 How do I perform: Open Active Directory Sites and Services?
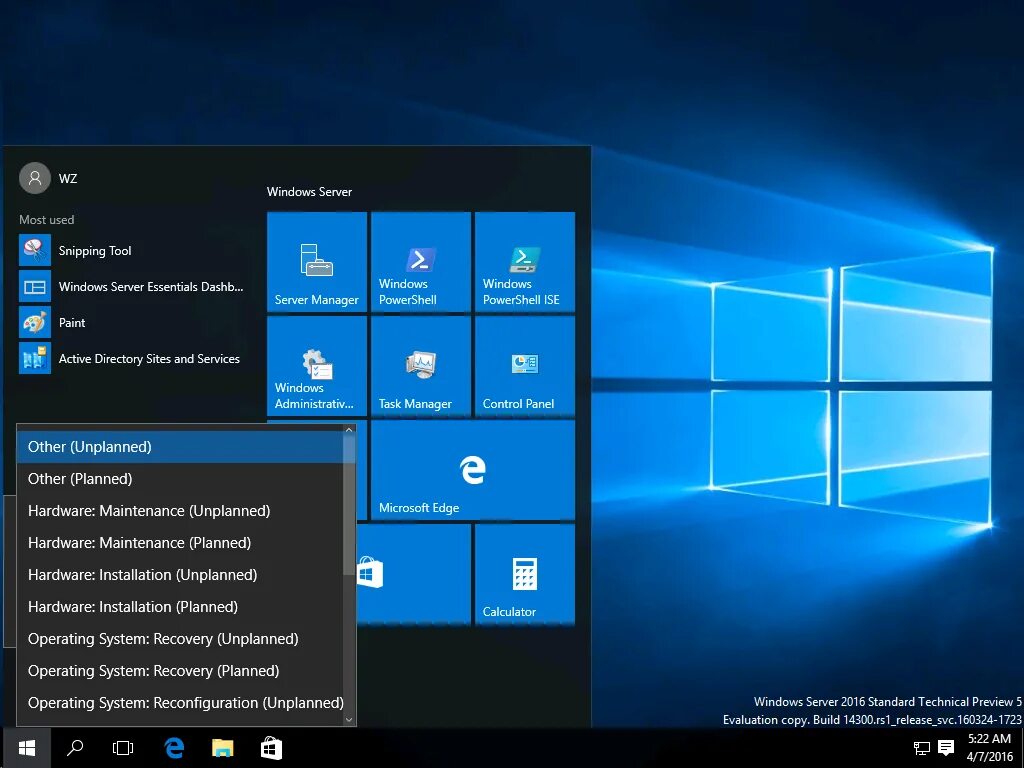(x=132, y=359)
